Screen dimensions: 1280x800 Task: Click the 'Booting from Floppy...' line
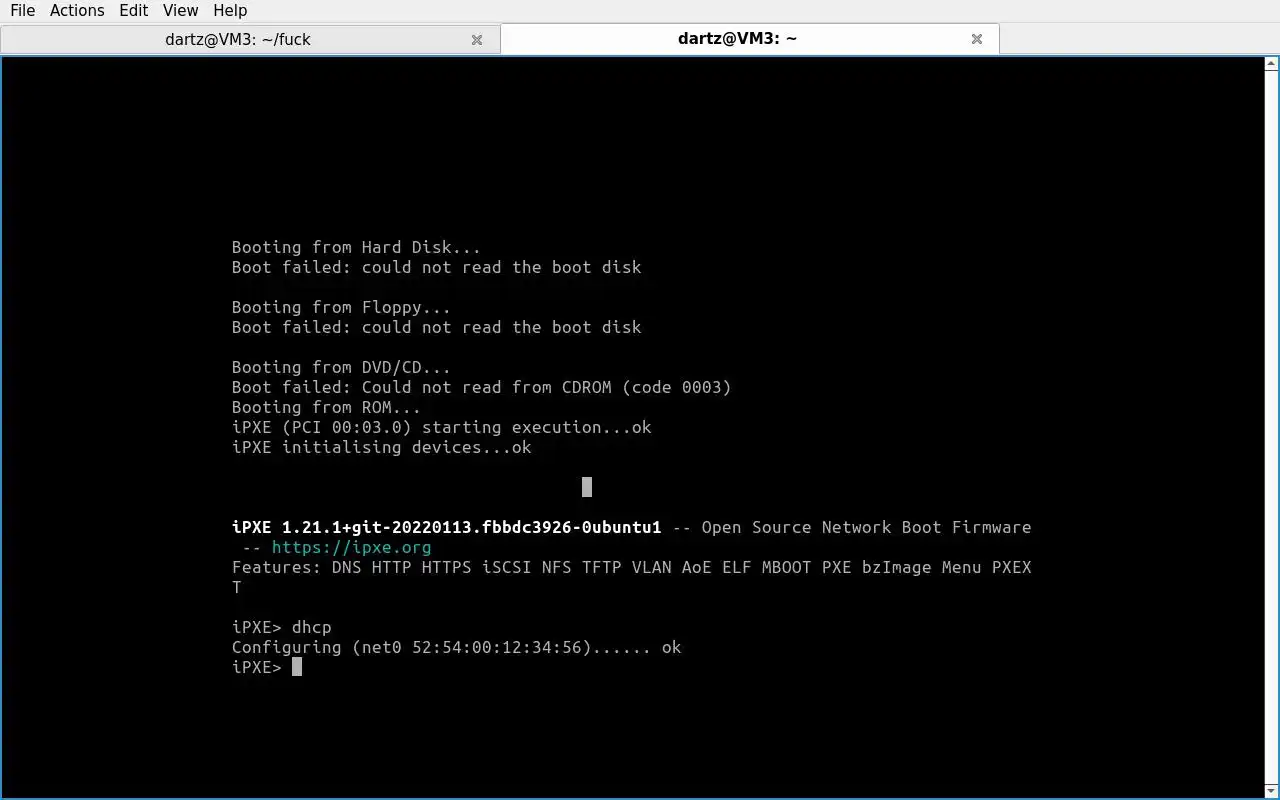[x=341, y=307]
